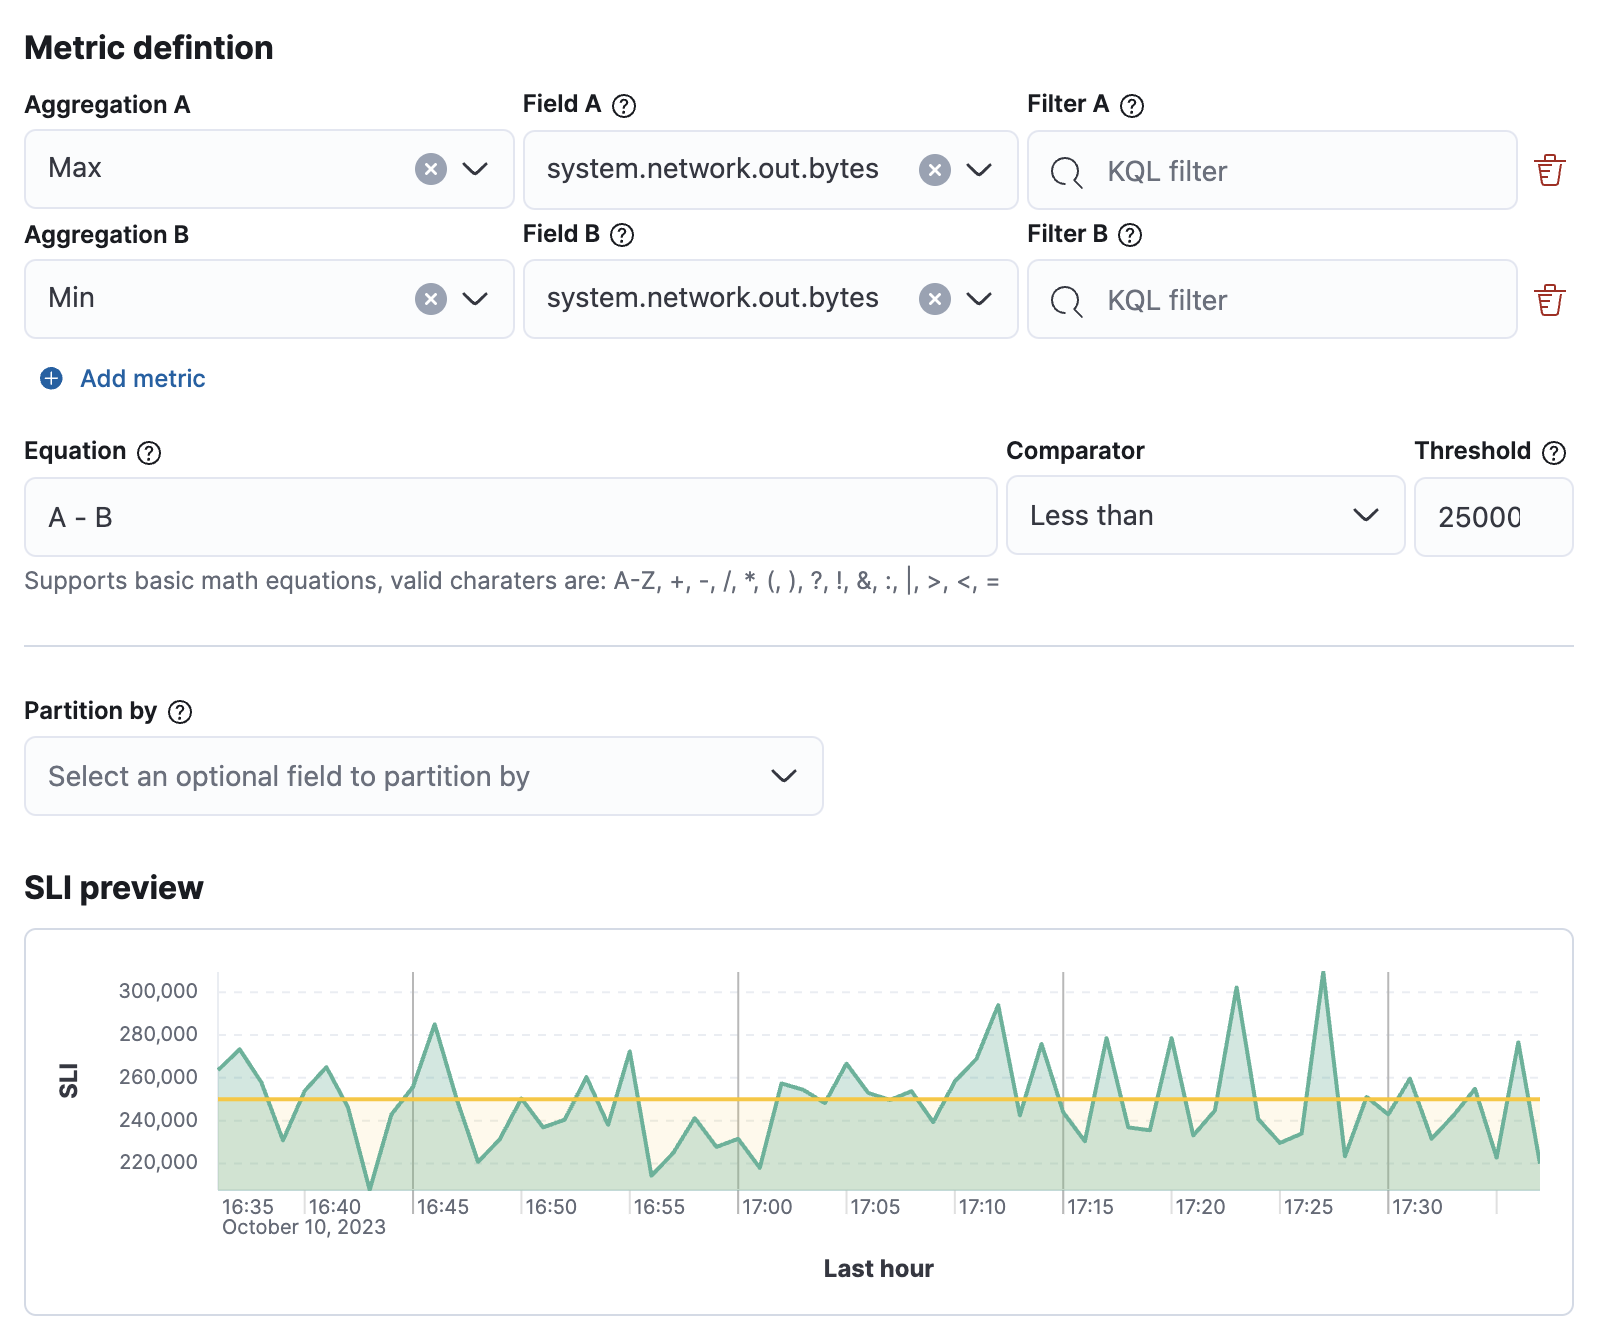This screenshot has width=1600, height=1338.
Task: Delete metric B with the trash icon
Action: coord(1550,300)
